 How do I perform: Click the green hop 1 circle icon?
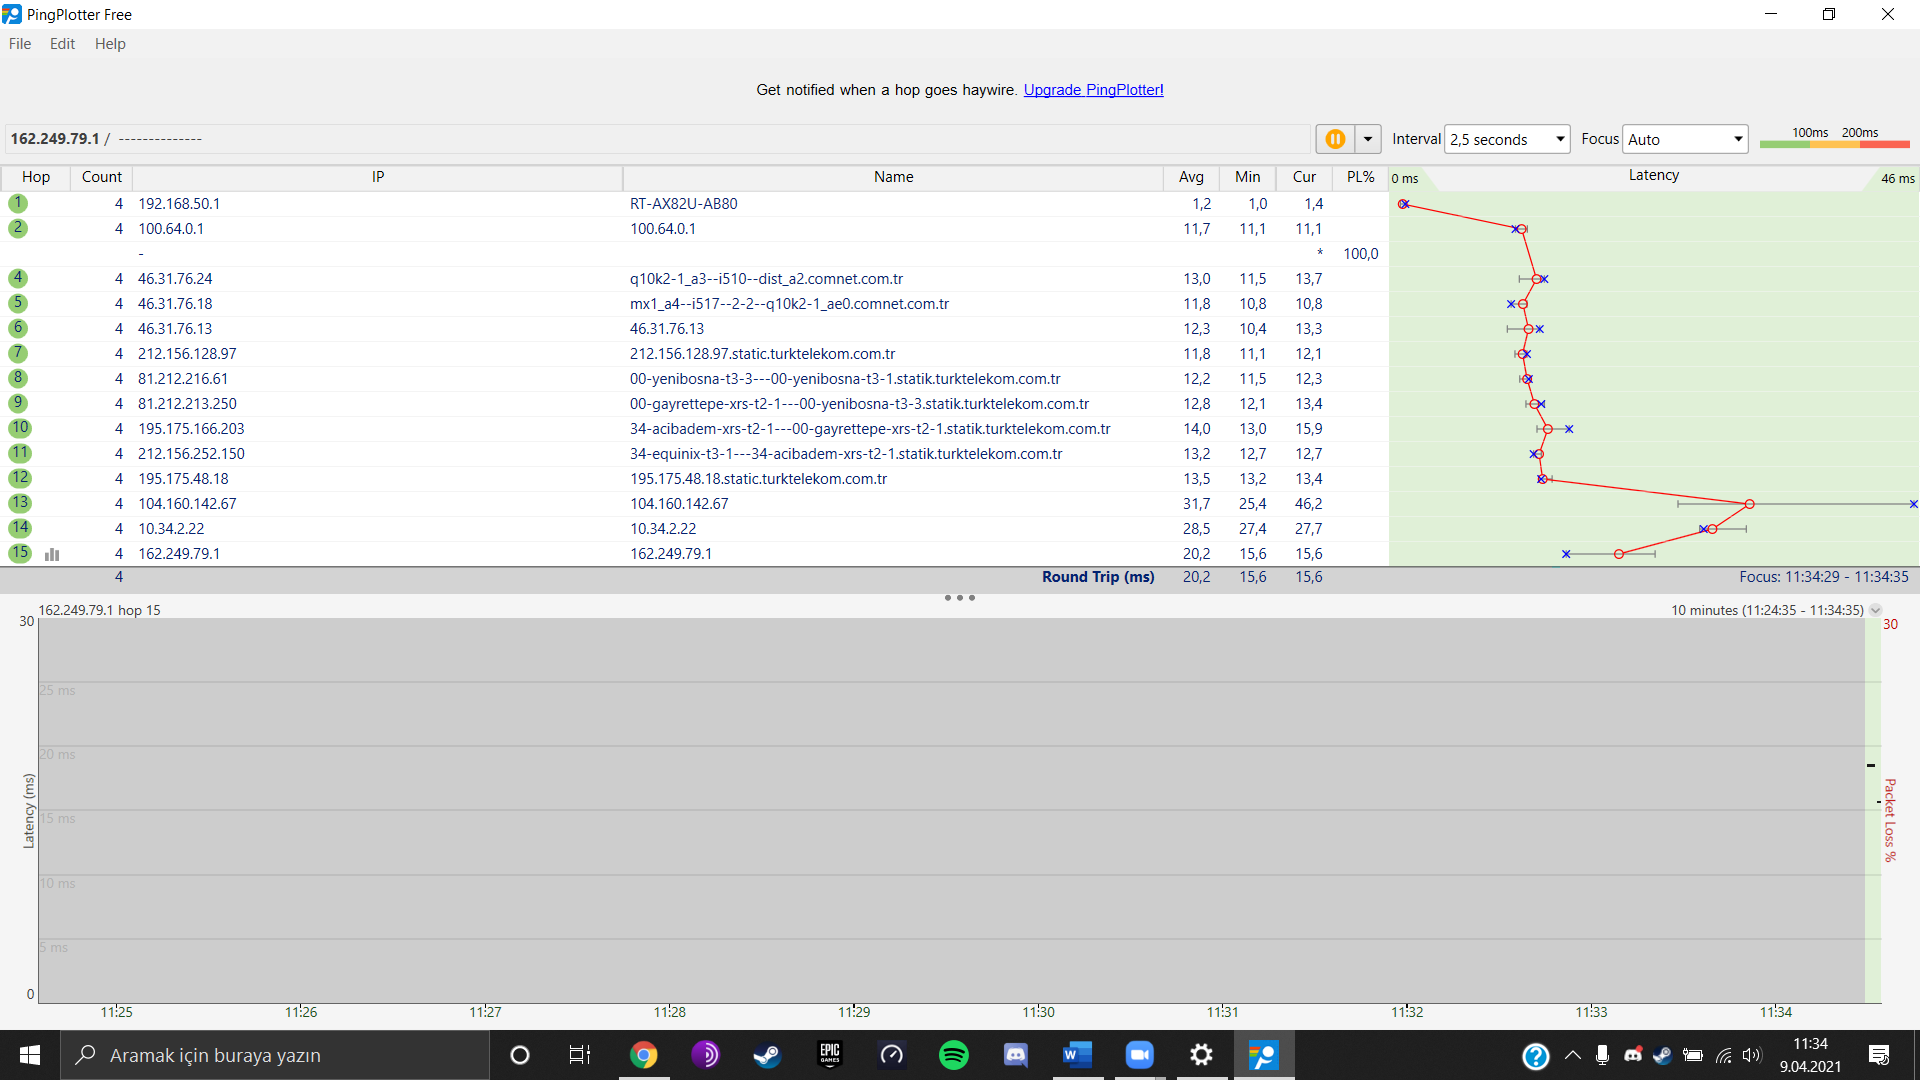pyautogui.click(x=18, y=203)
